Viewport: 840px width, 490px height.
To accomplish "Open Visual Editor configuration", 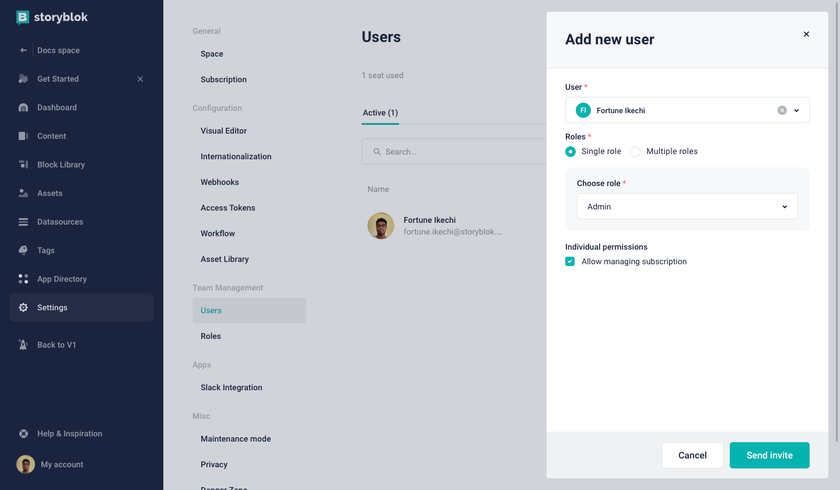I will [x=223, y=131].
